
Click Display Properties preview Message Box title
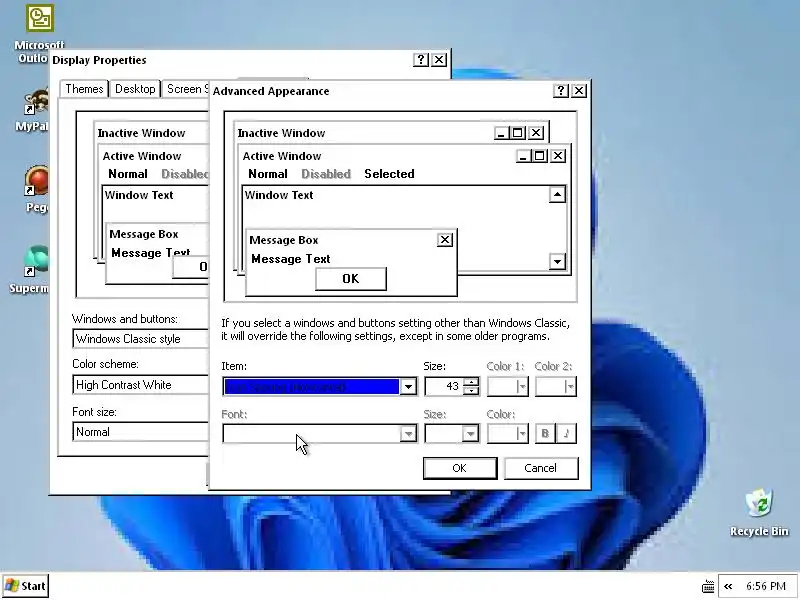(144, 234)
